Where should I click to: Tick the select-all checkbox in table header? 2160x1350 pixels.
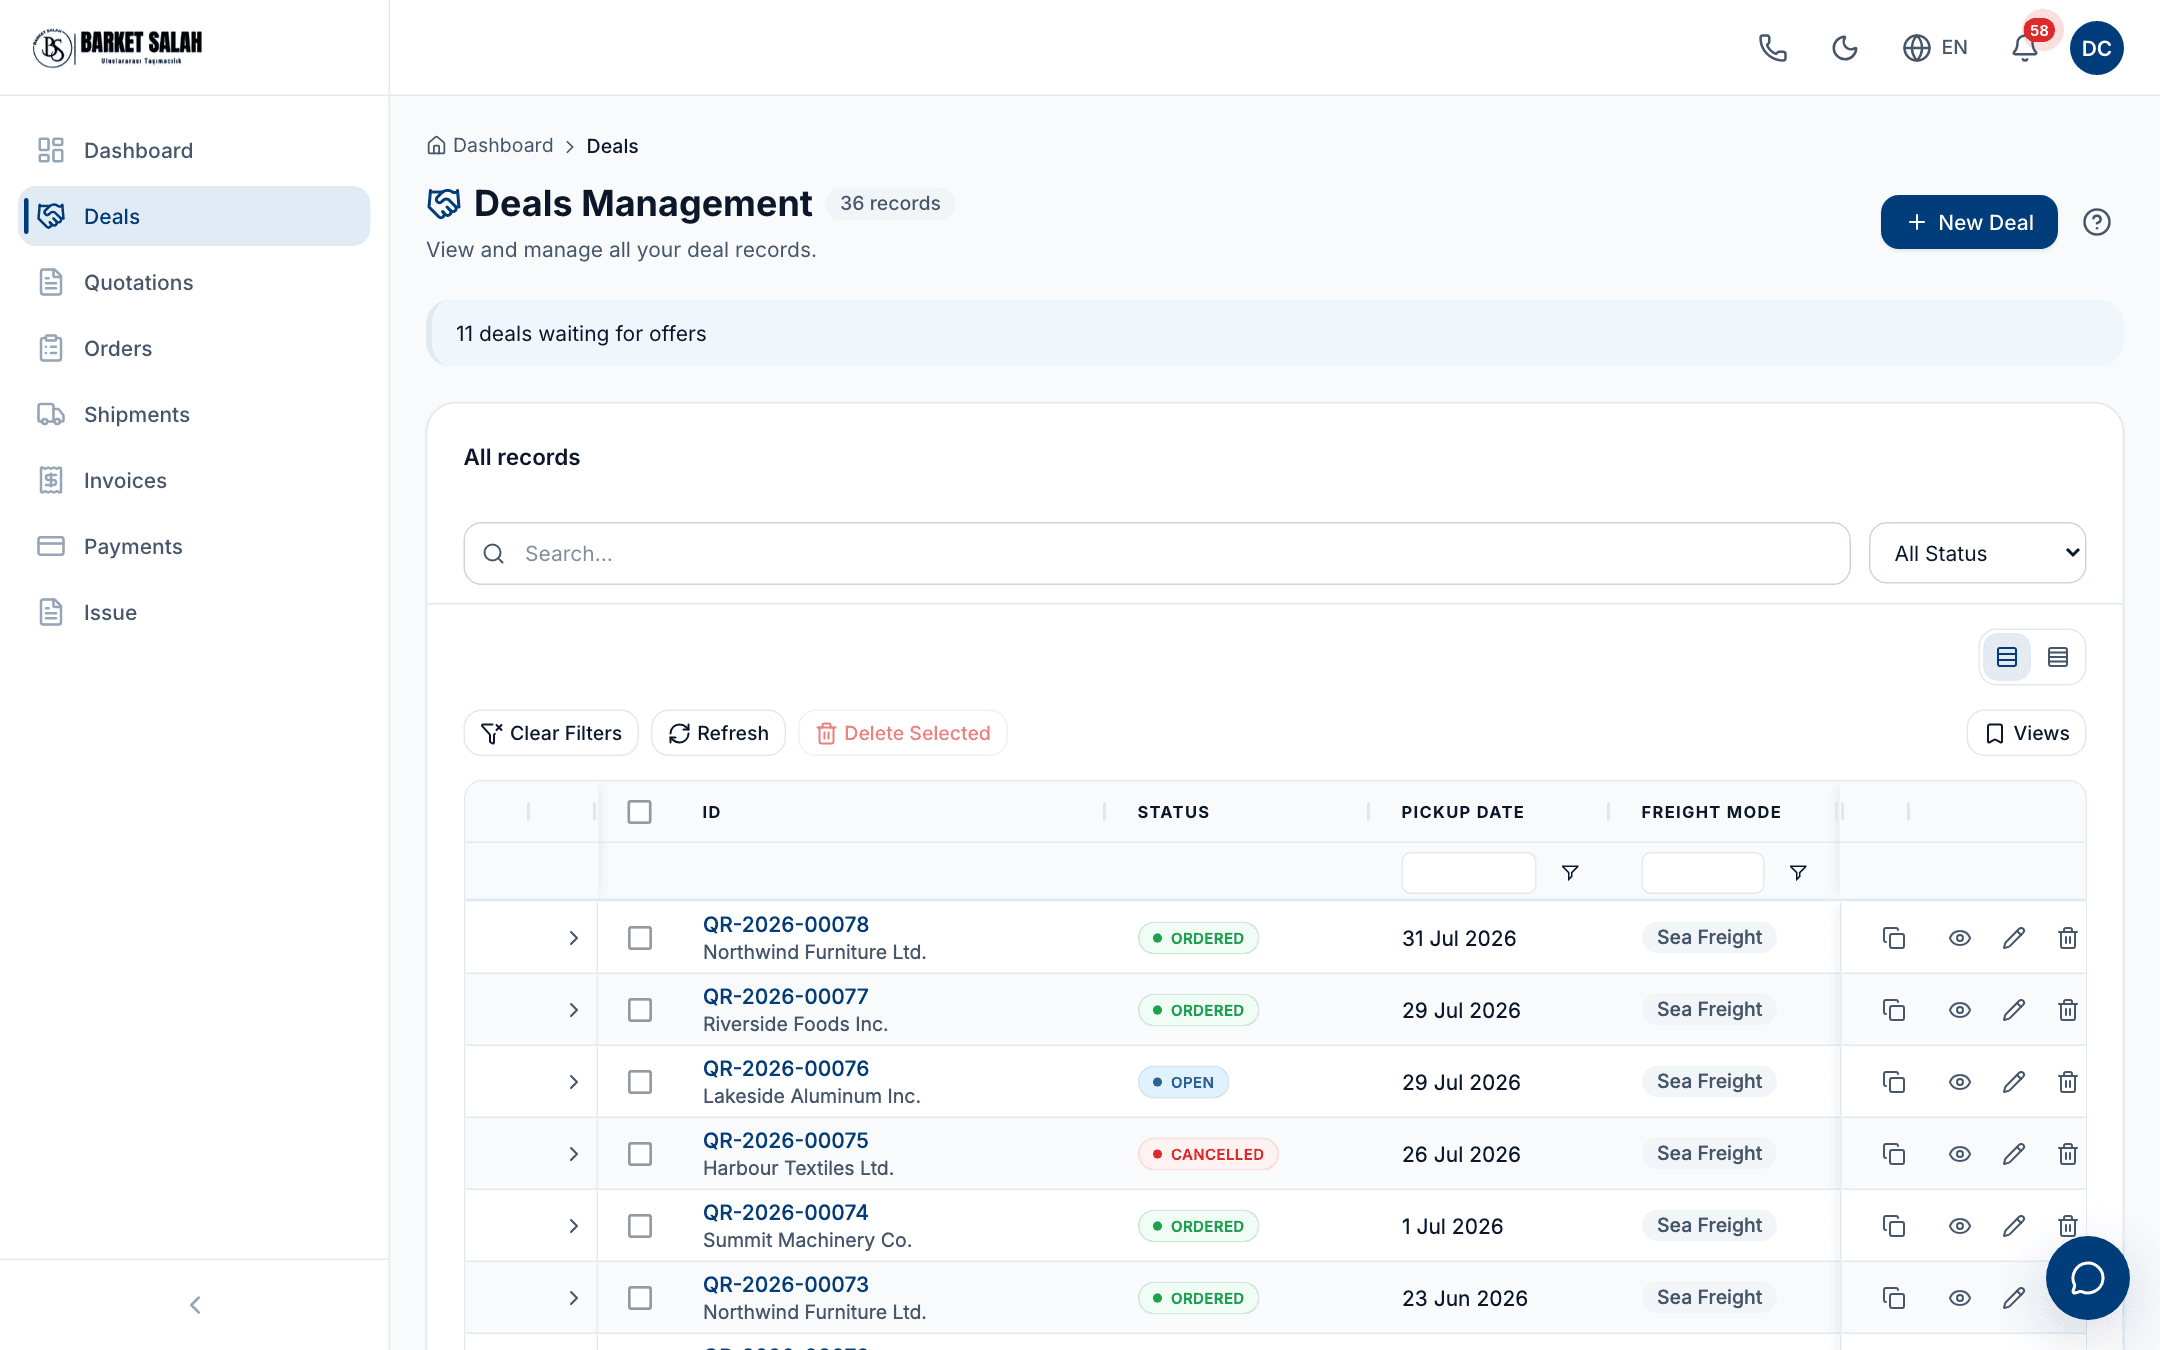(640, 812)
